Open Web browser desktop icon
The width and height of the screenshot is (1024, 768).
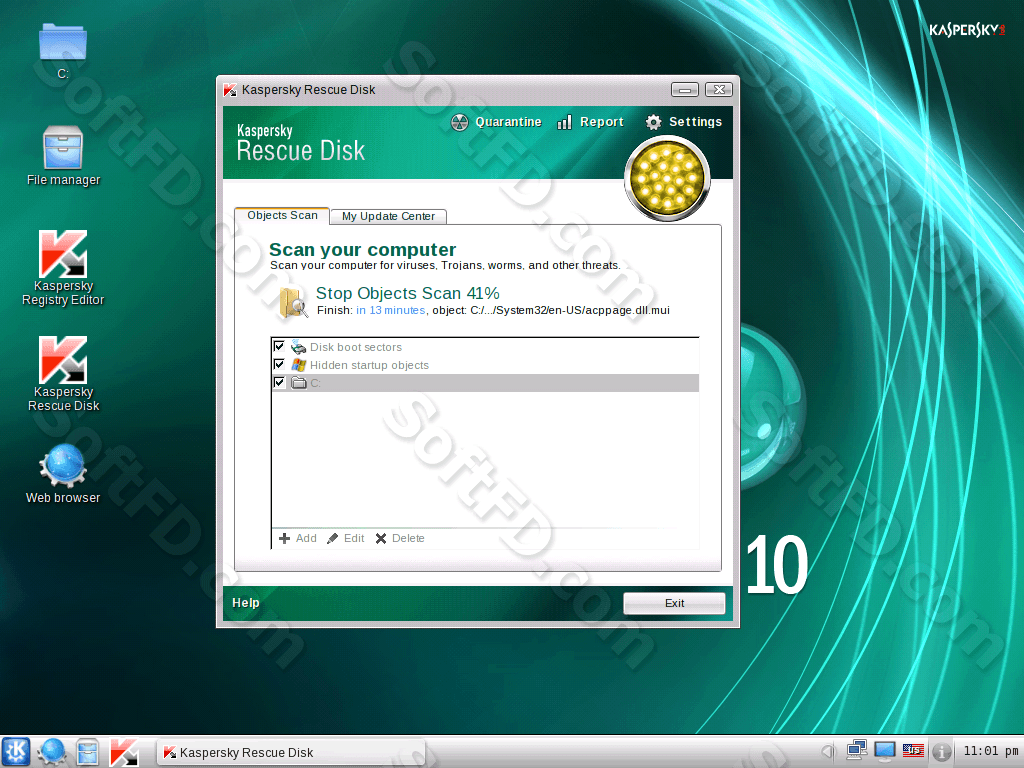coord(63,473)
